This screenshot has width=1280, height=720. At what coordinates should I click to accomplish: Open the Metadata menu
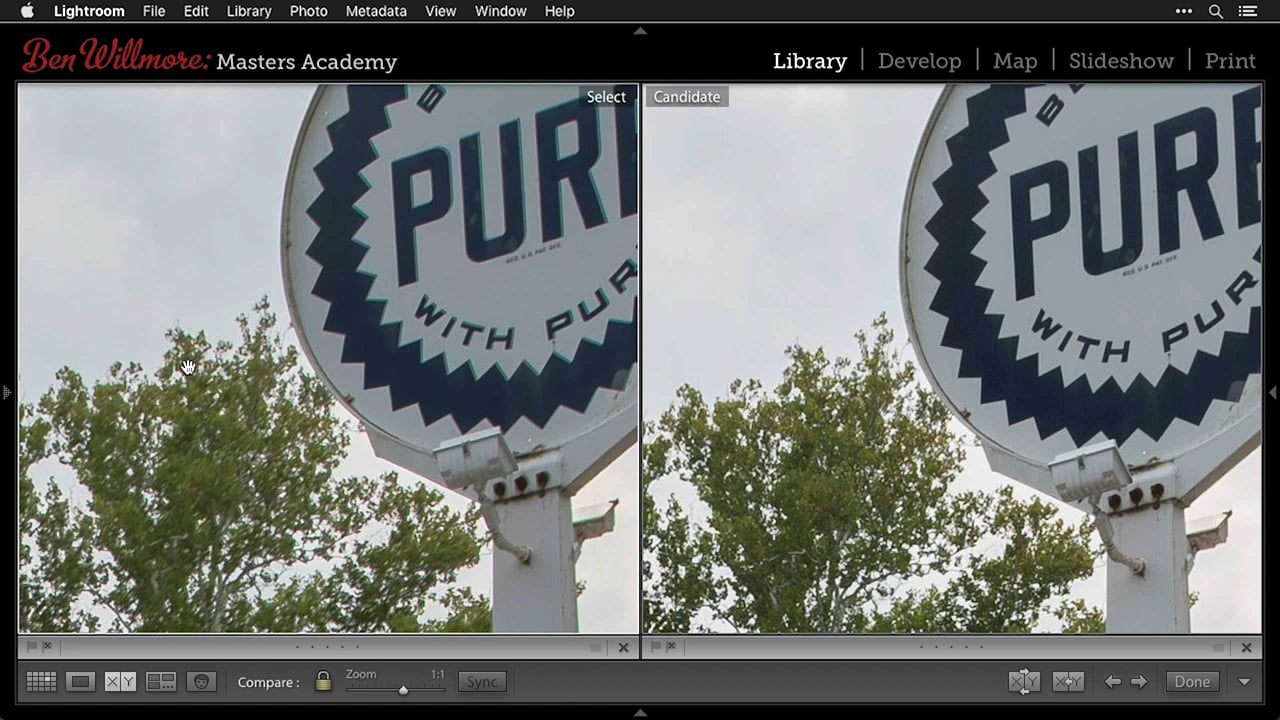[x=376, y=11]
